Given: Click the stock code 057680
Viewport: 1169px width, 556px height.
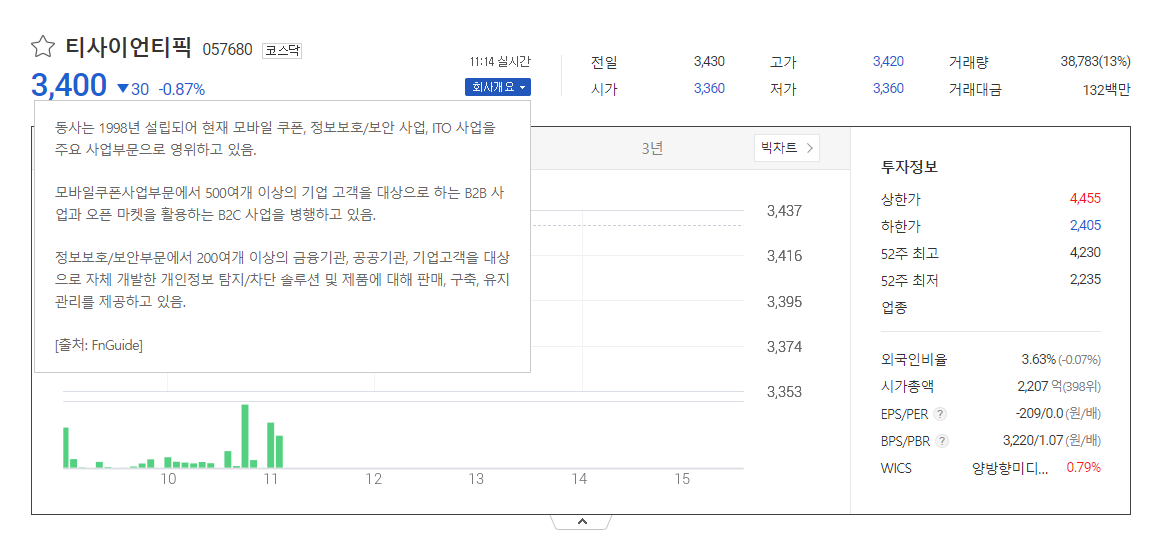Looking at the screenshot, I should [227, 51].
